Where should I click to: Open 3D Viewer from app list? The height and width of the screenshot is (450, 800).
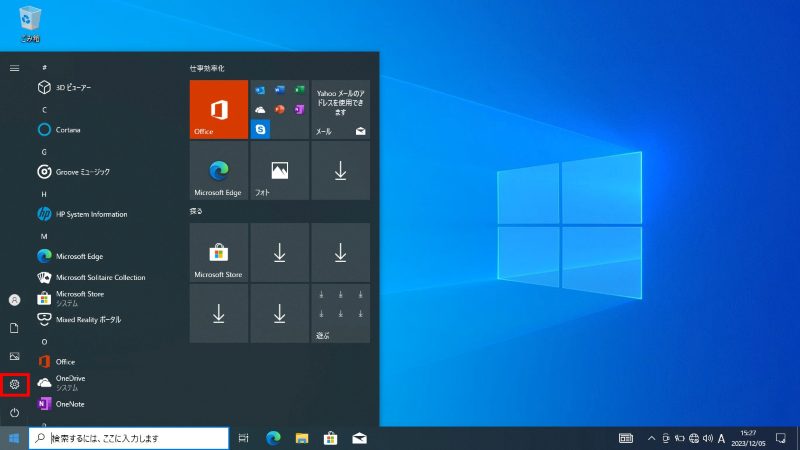pyautogui.click(x=107, y=87)
